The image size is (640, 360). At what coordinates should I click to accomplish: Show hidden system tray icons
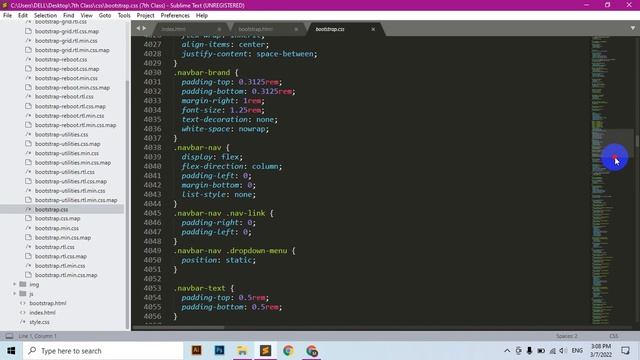507,351
